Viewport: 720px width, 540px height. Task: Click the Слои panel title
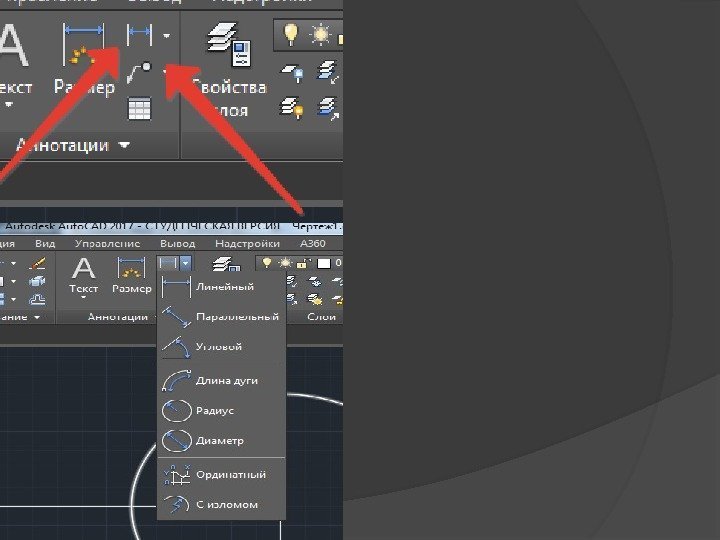(x=321, y=317)
